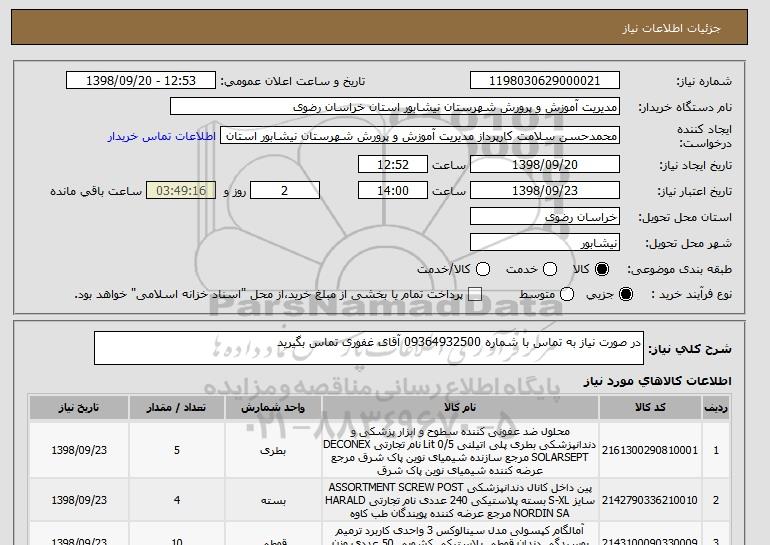Image resolution: width=770 pixels, height=545 pixels.
Task: Click the creation time field 12:52
Action: point(393,164)
